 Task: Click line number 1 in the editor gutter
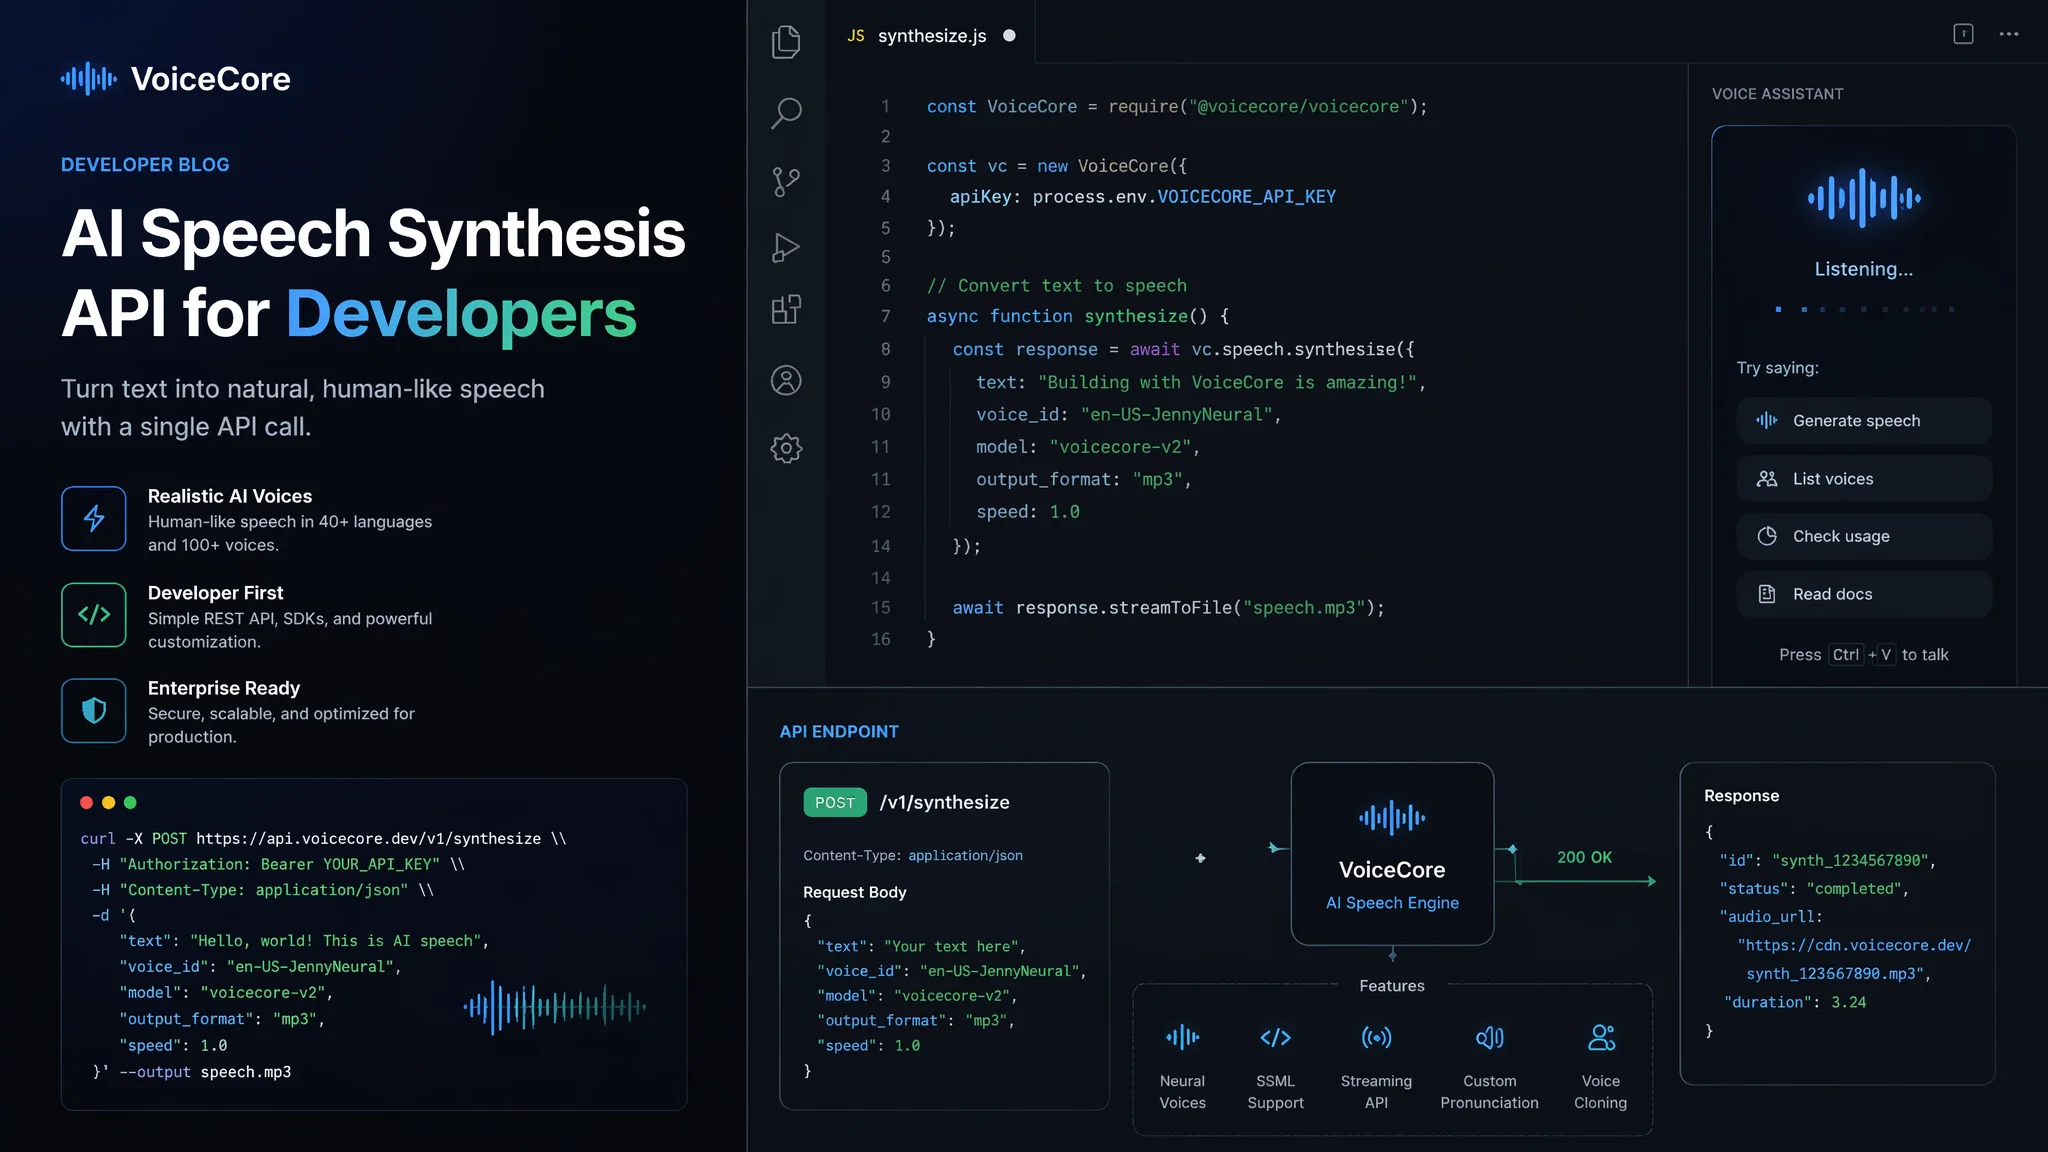pyautogui.click(x=885, y=106)
